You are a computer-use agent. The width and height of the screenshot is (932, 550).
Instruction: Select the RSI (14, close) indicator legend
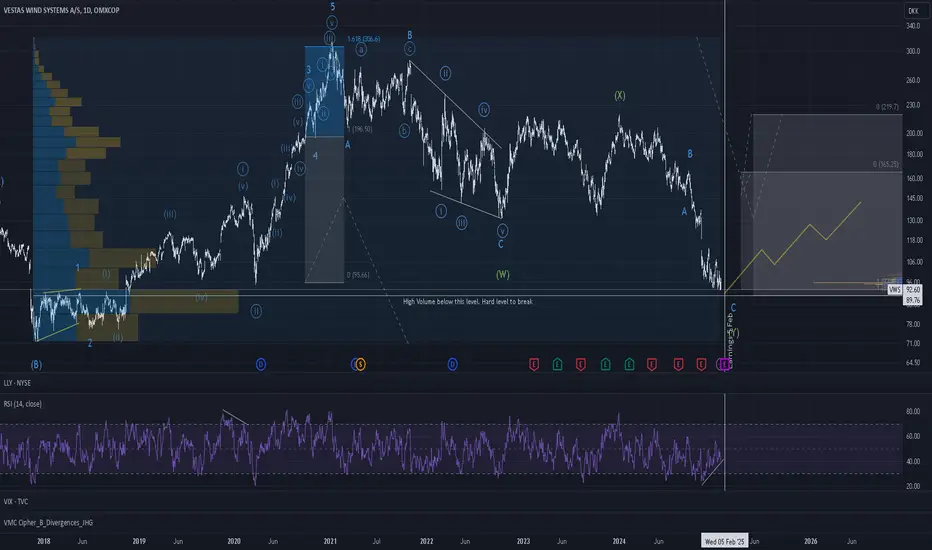pyautogui.click(x=23, y=404)
